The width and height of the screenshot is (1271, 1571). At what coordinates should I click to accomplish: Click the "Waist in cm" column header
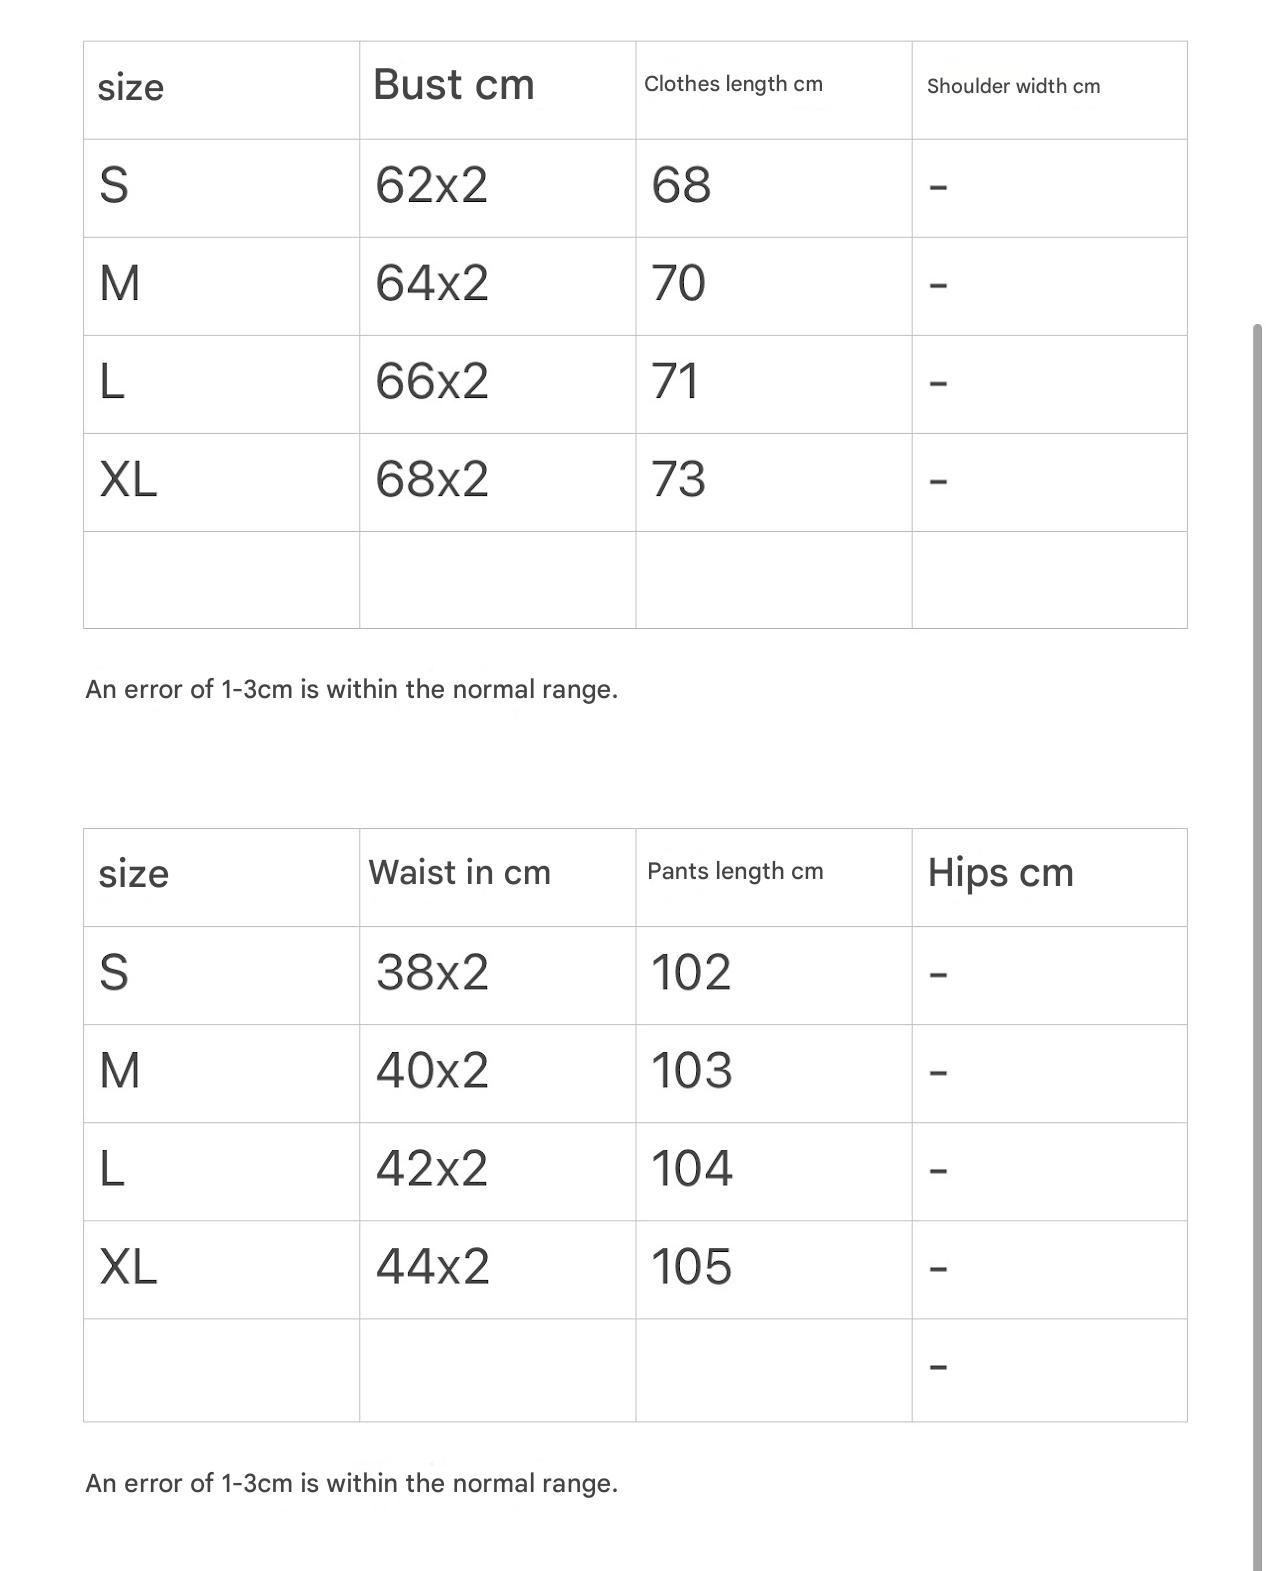tap(459, 873)
